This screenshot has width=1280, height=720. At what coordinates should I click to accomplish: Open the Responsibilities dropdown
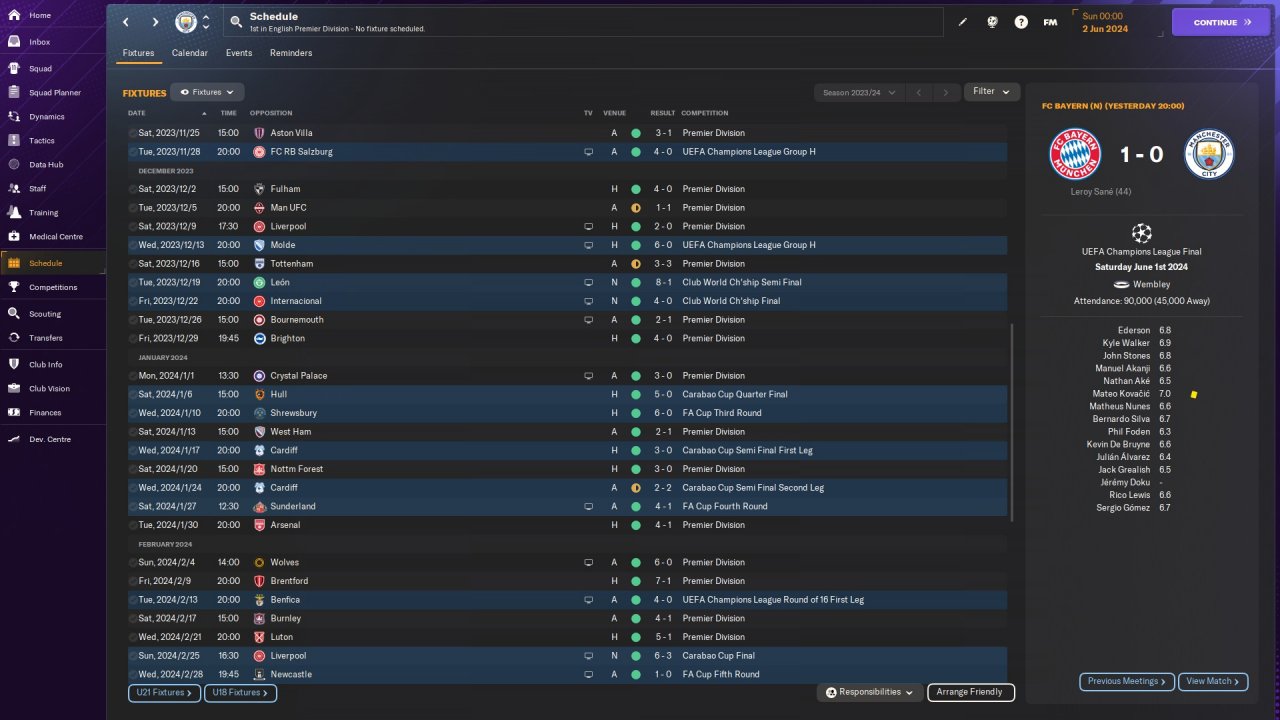click(869, 692)
